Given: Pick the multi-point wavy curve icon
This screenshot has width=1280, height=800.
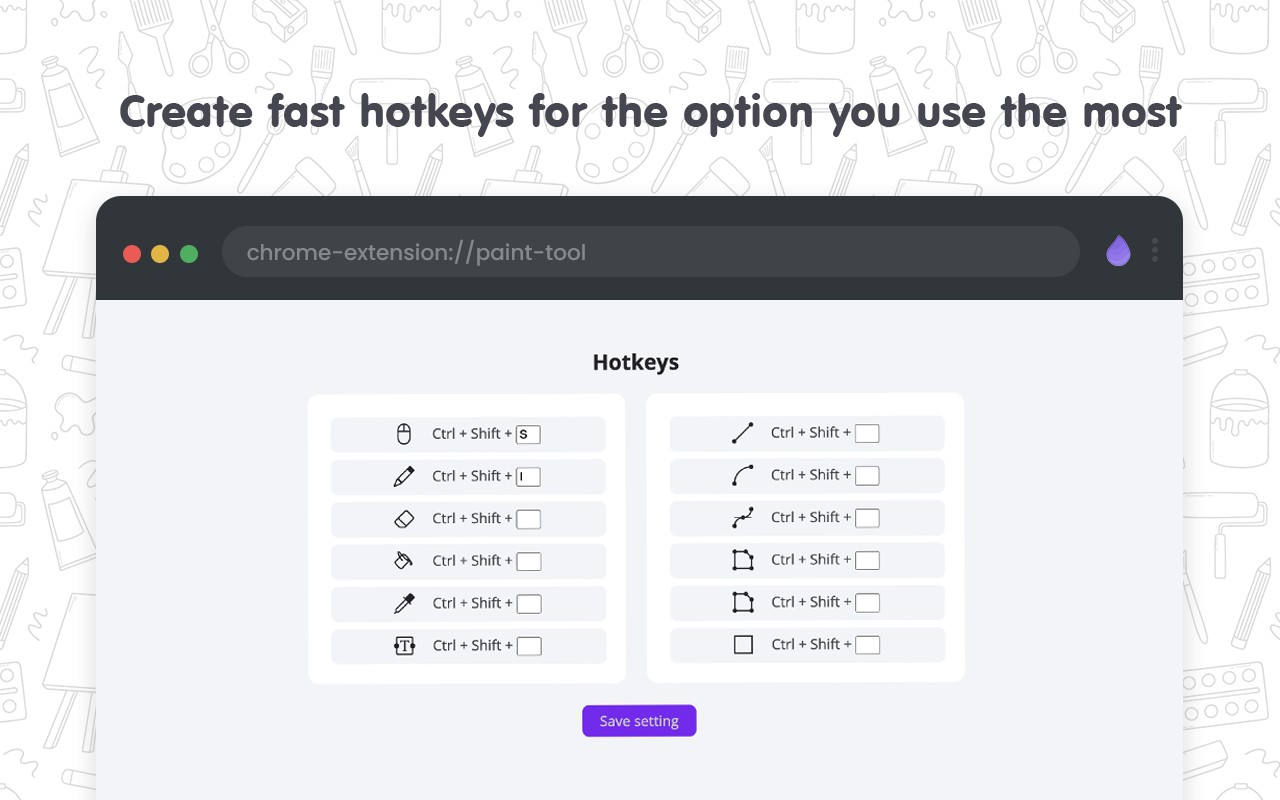Looking at the screenshot, I should tap(742, 518).
